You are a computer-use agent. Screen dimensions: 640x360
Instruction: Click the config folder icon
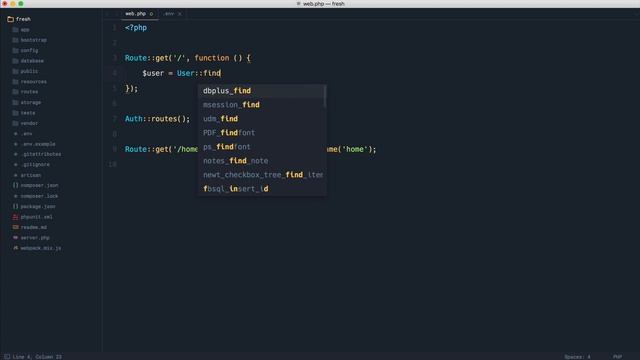pos(16,51)
